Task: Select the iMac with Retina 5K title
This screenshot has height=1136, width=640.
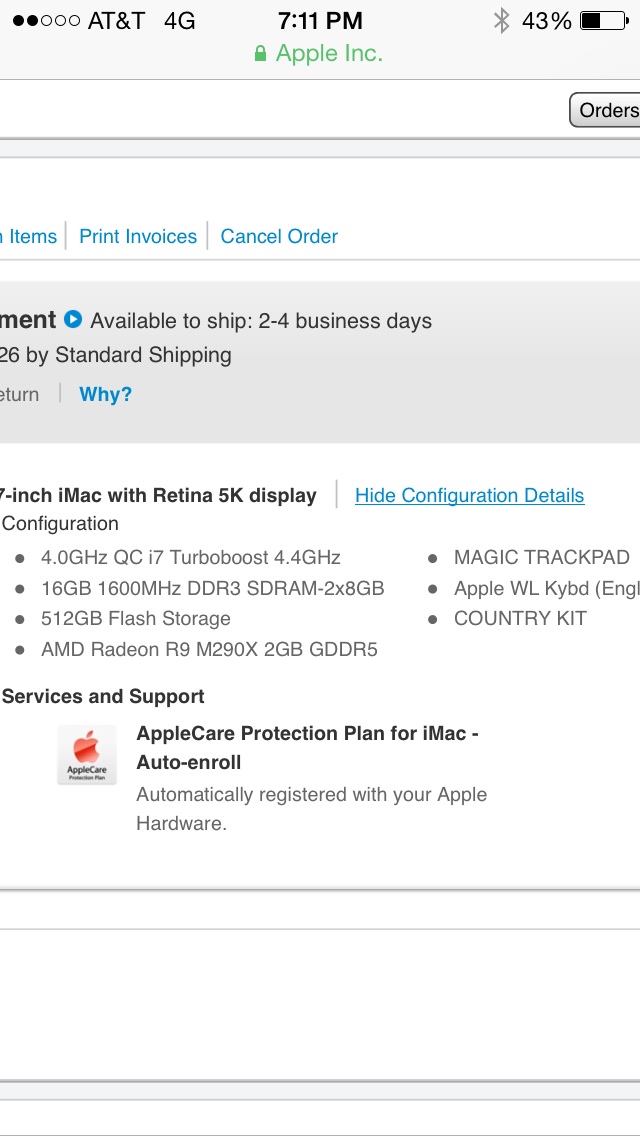Action: pos(158,496)
